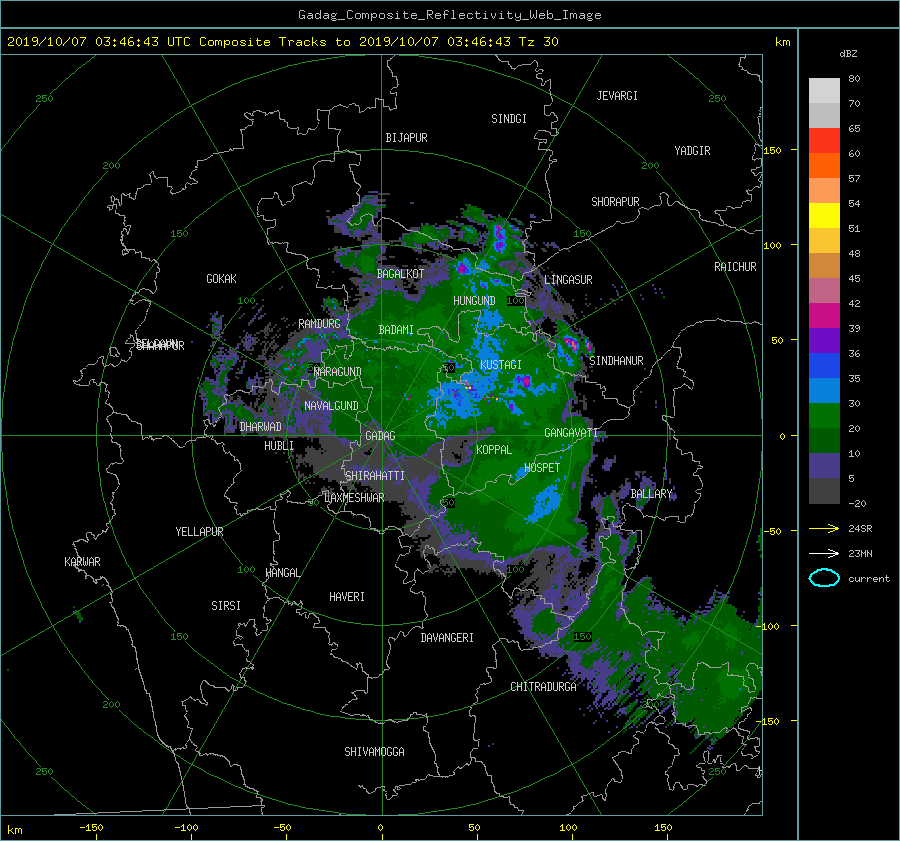Click the KOPPAL city label
This screenshot has height=841, width=900.
(x=494, y=449)
